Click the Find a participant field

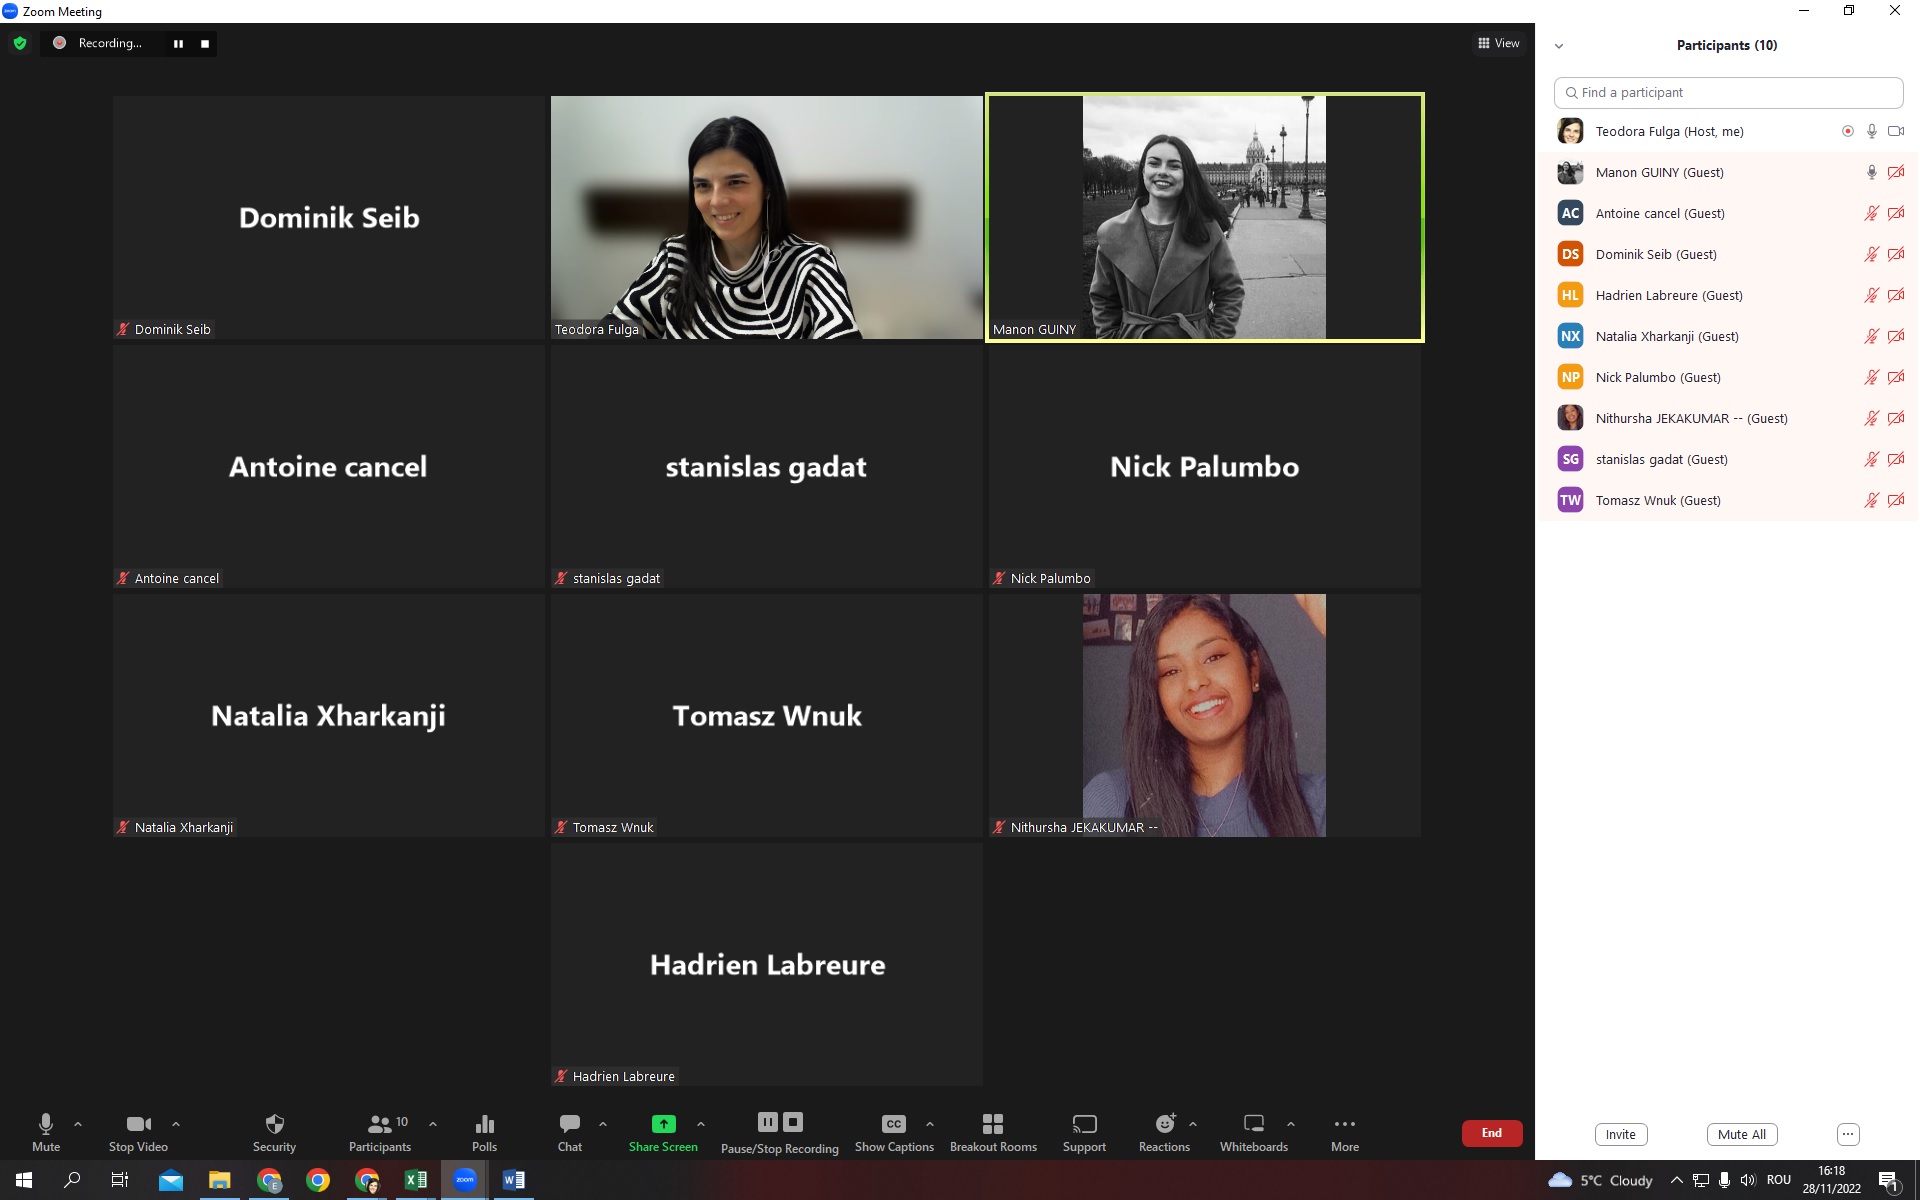[x=1728, y=92]
